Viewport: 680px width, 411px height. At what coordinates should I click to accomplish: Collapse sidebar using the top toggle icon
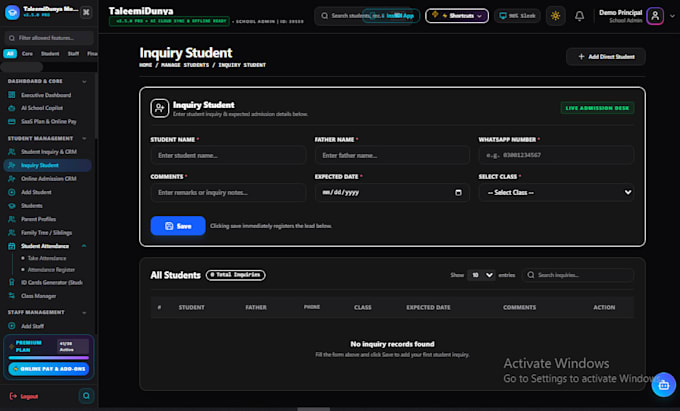click(x=86, y=12)
